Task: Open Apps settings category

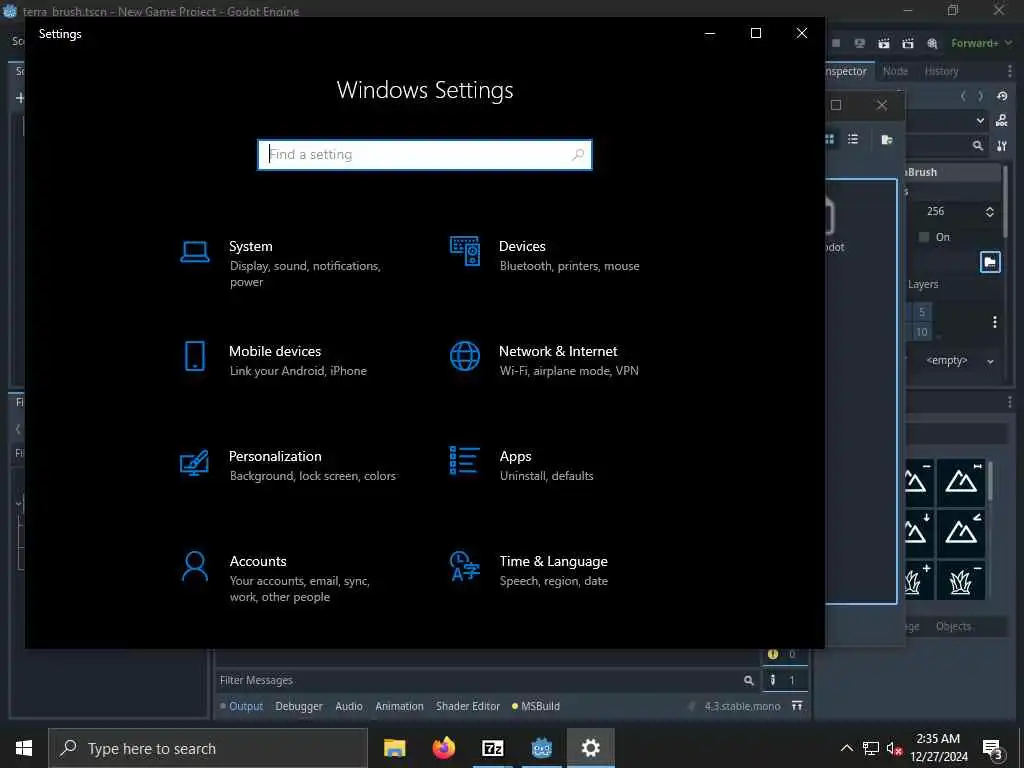Action: tap(522, 465)
